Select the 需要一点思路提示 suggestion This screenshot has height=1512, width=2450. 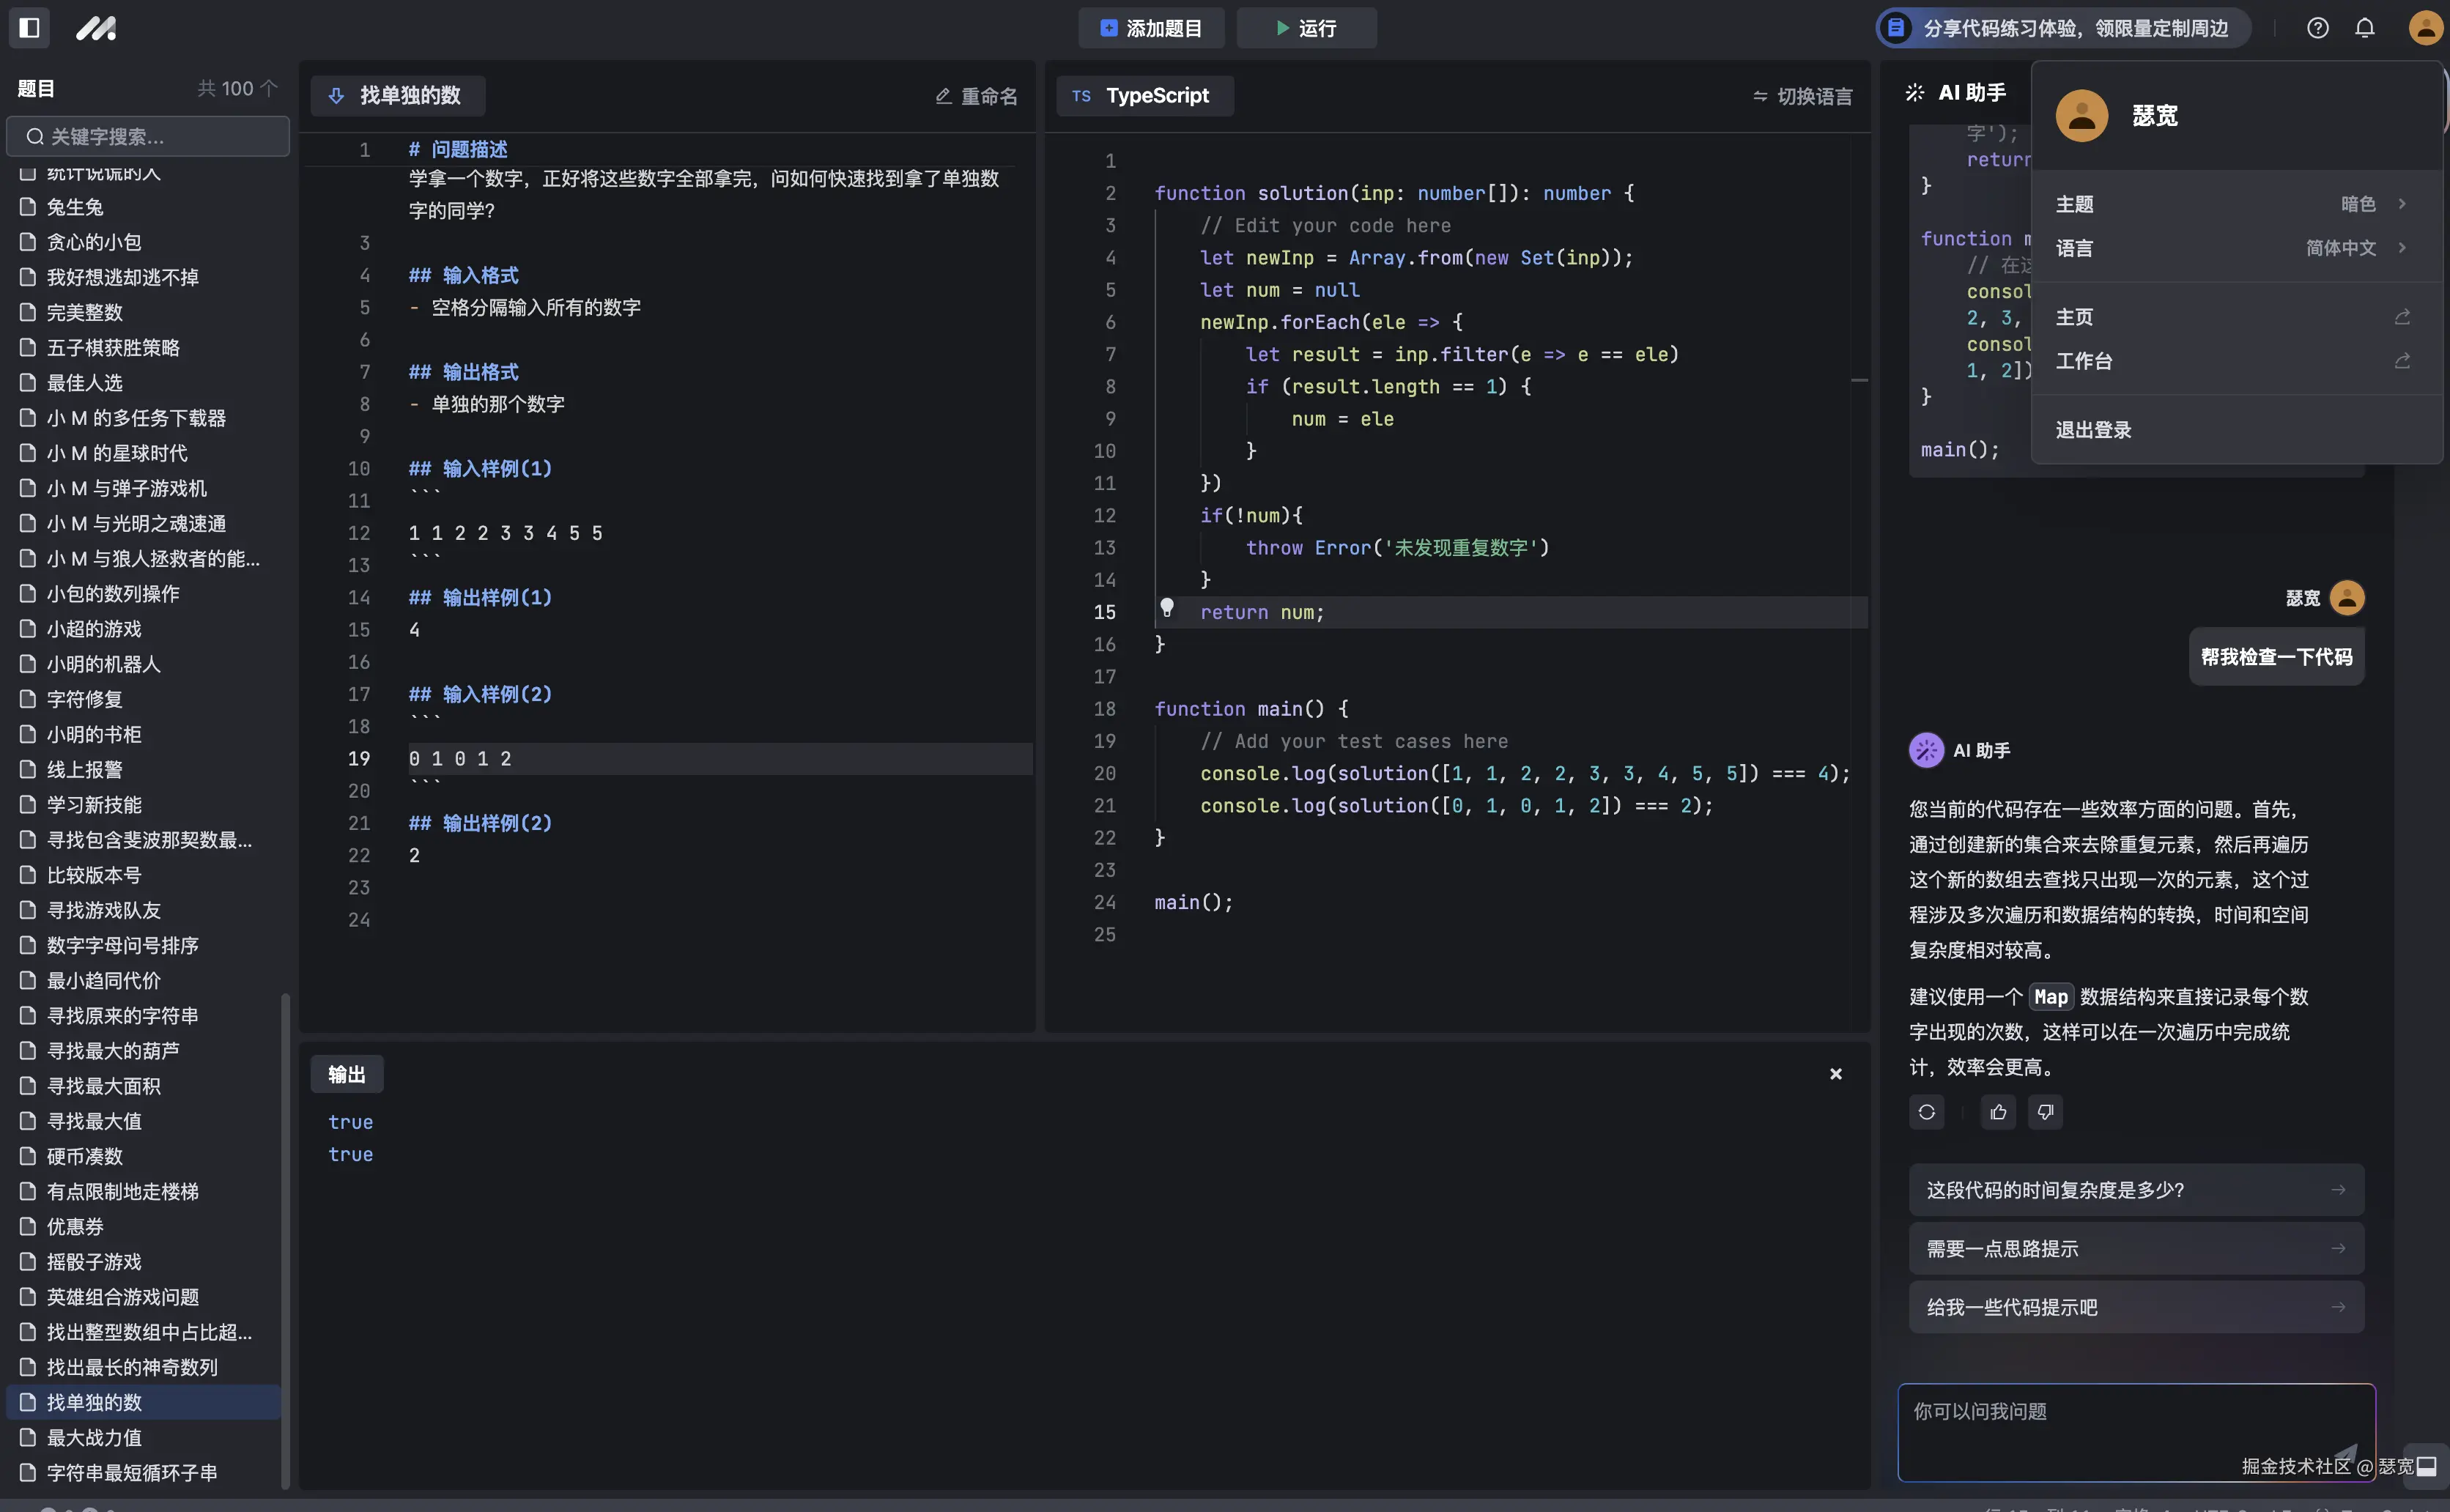2136,1248
